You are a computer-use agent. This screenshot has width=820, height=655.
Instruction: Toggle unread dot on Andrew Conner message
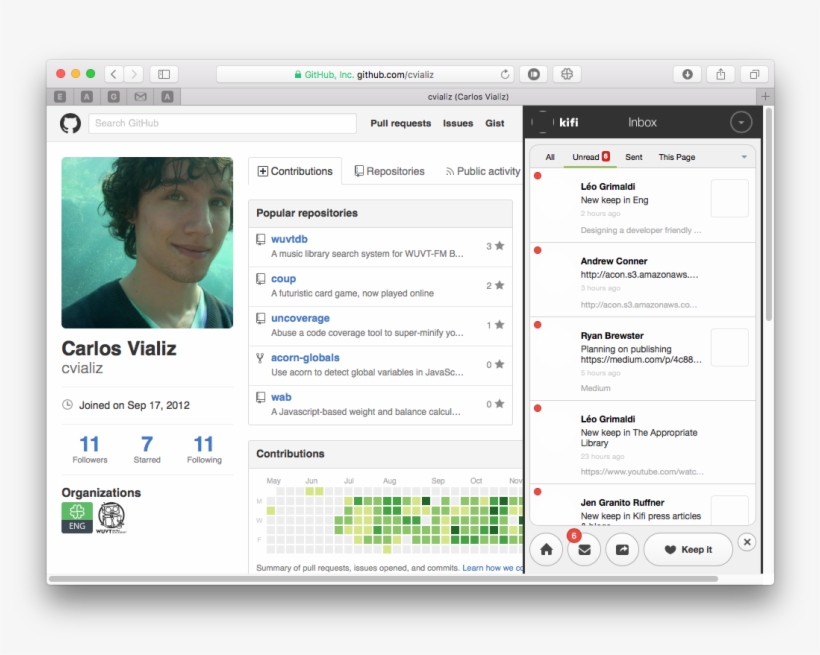(x=537, y=250)
